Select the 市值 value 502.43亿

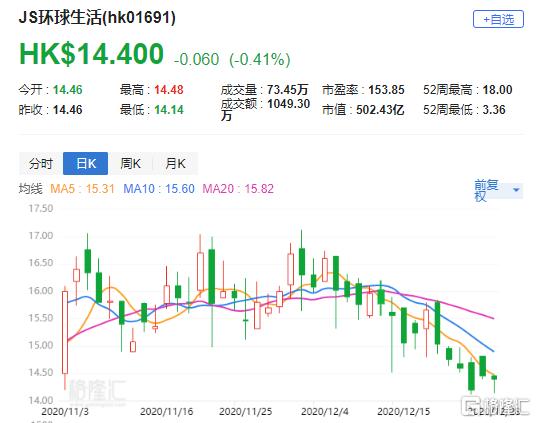tap(380, 110)
